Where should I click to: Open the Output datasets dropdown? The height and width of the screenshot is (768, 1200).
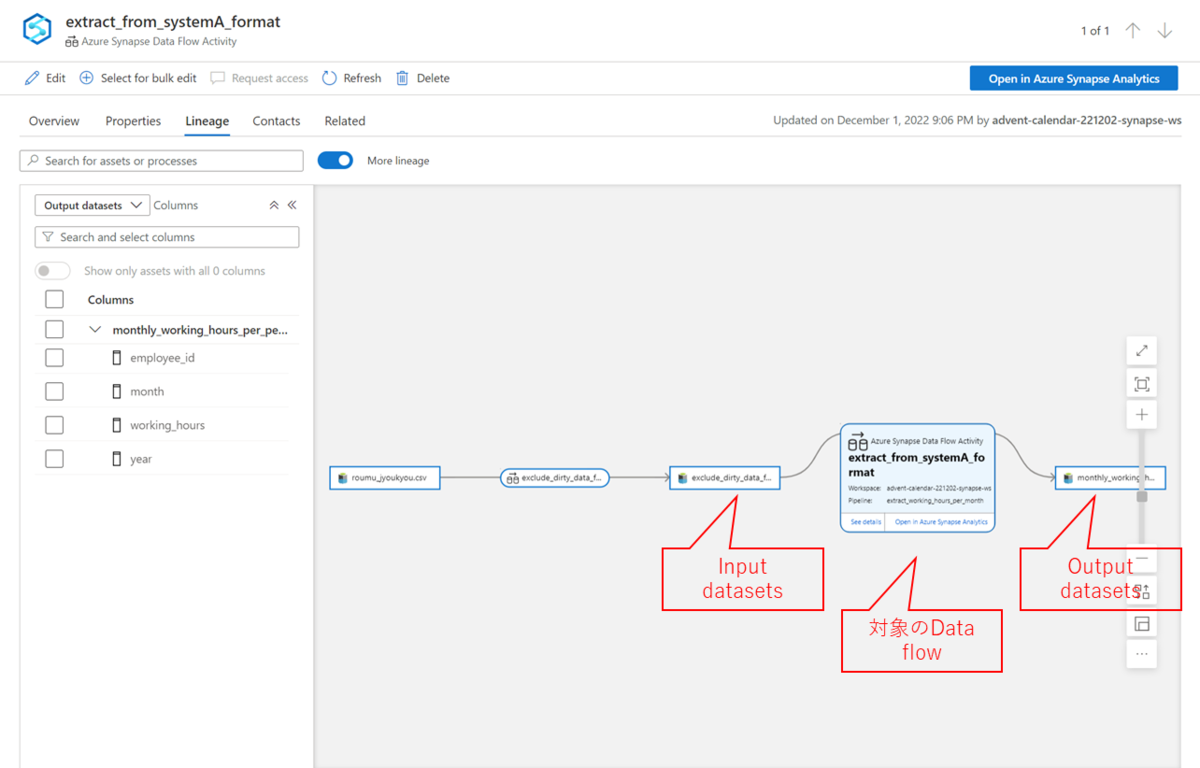click(92, 205)
